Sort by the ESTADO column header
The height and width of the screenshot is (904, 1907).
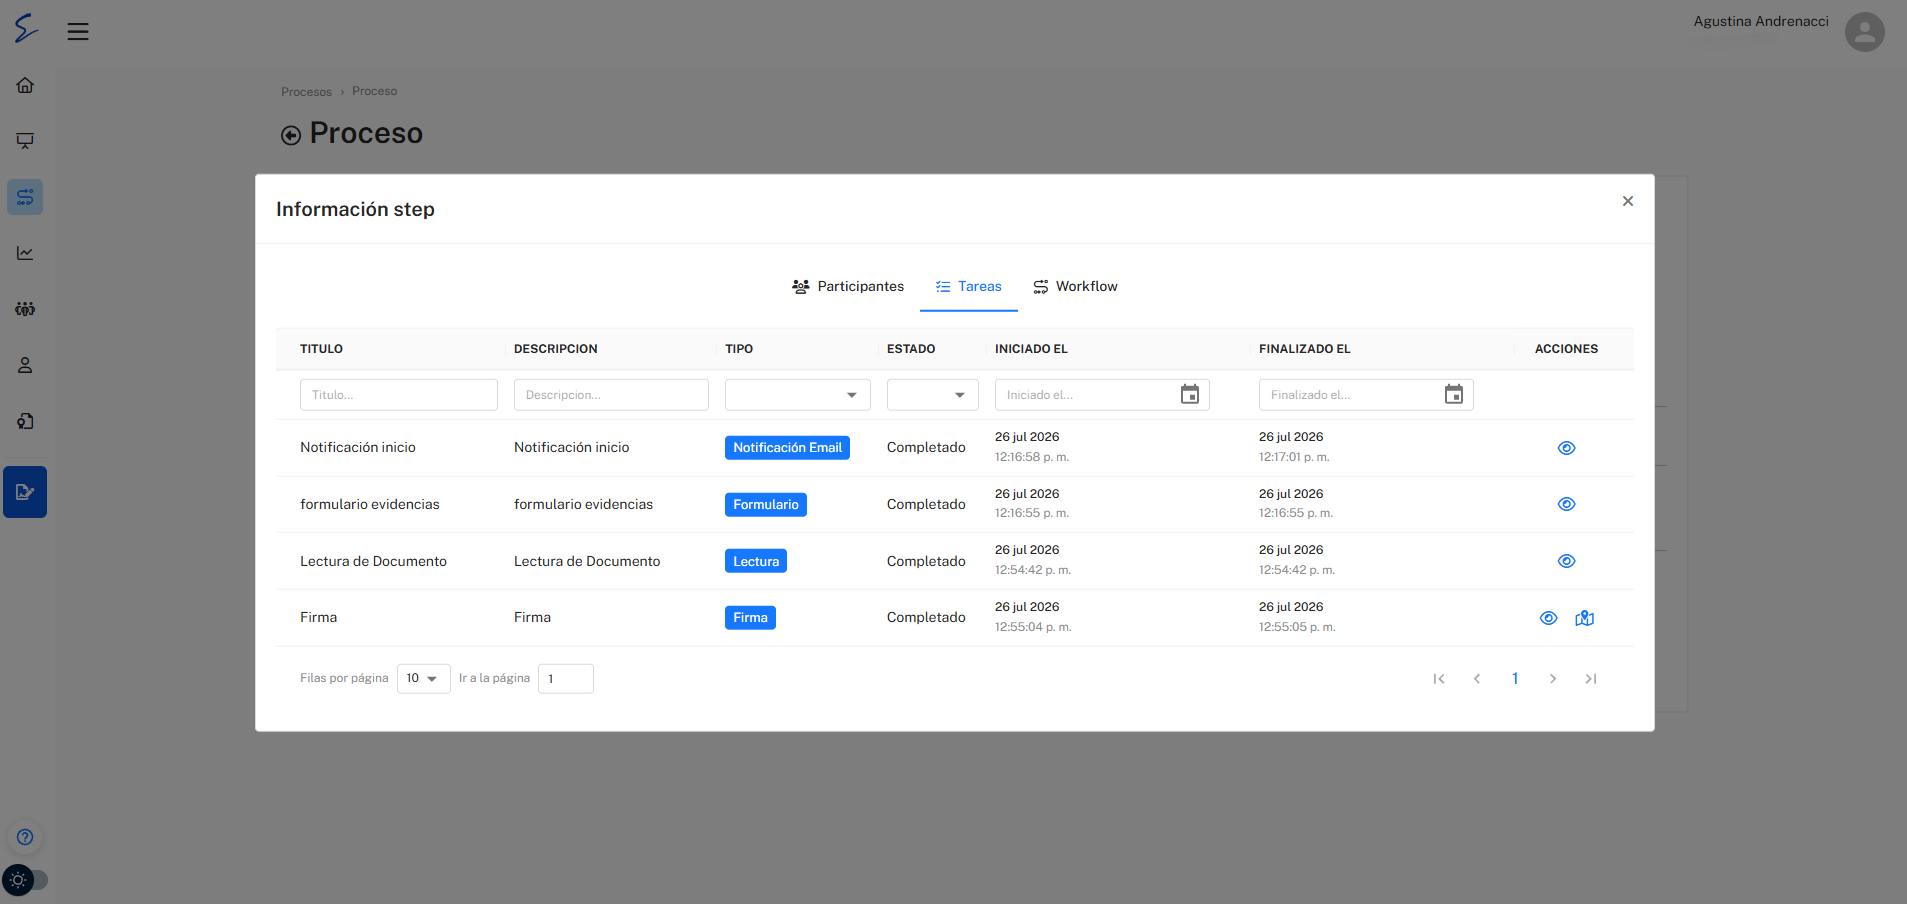tap(911, 349)
